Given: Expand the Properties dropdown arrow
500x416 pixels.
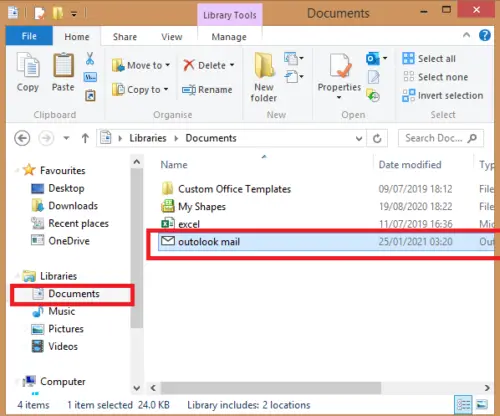Looking at the screenshot, I should pos(339,97).
